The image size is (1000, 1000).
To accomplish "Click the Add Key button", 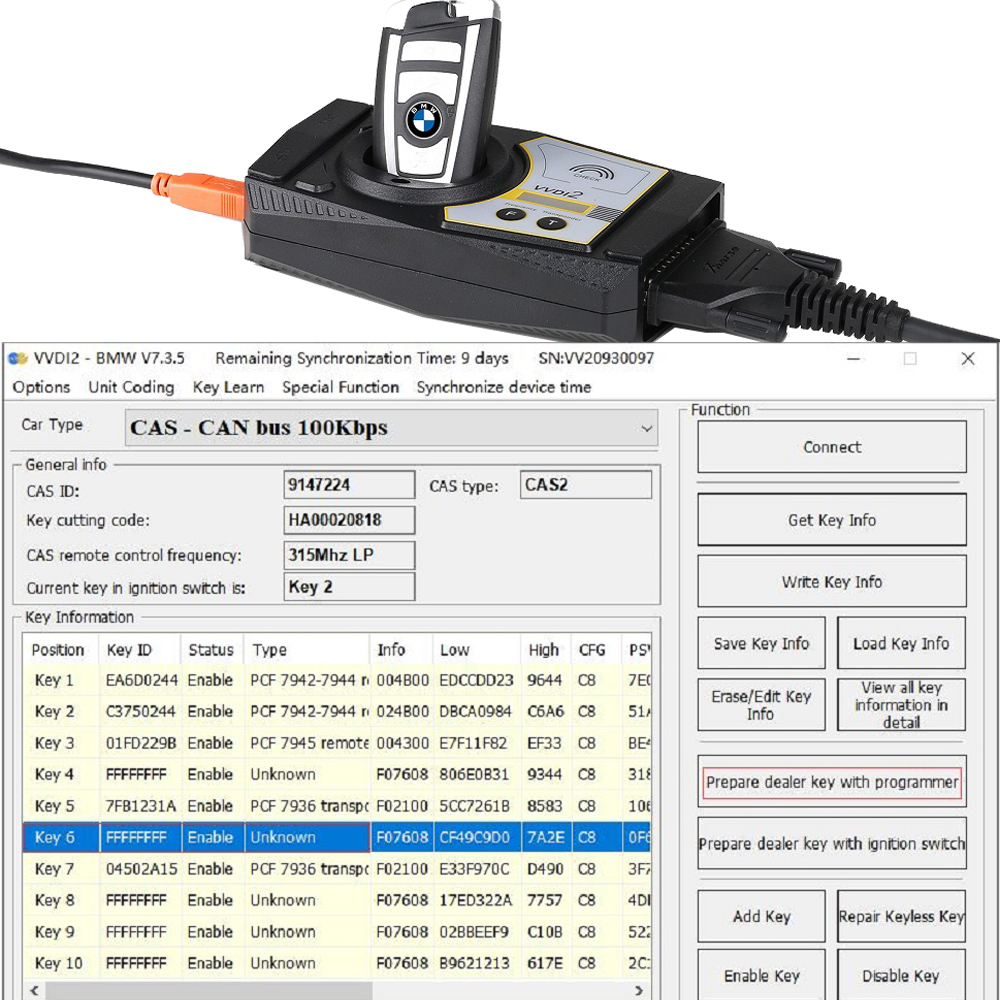I will [x=761, y=916].
